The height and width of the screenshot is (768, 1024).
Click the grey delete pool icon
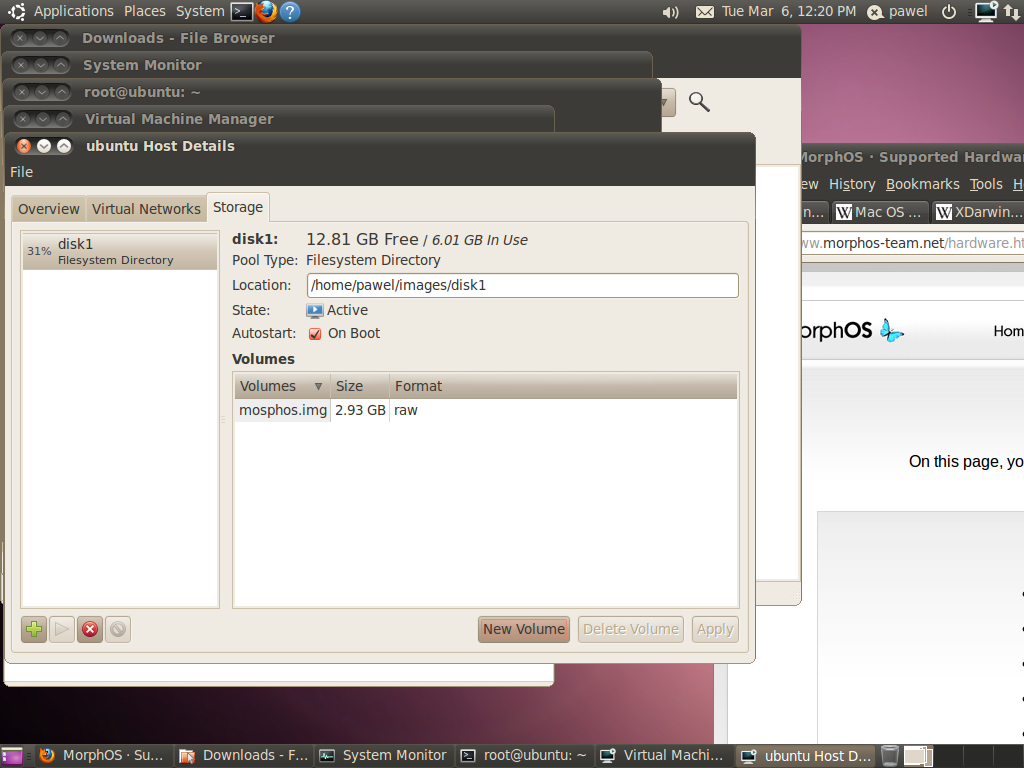point(118,629)
